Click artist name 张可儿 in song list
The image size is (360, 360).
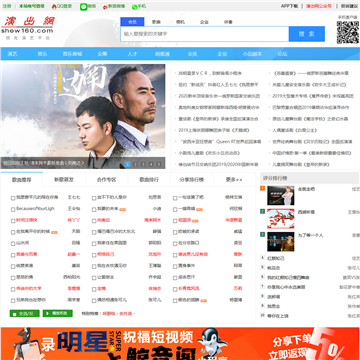click(155, 300)
